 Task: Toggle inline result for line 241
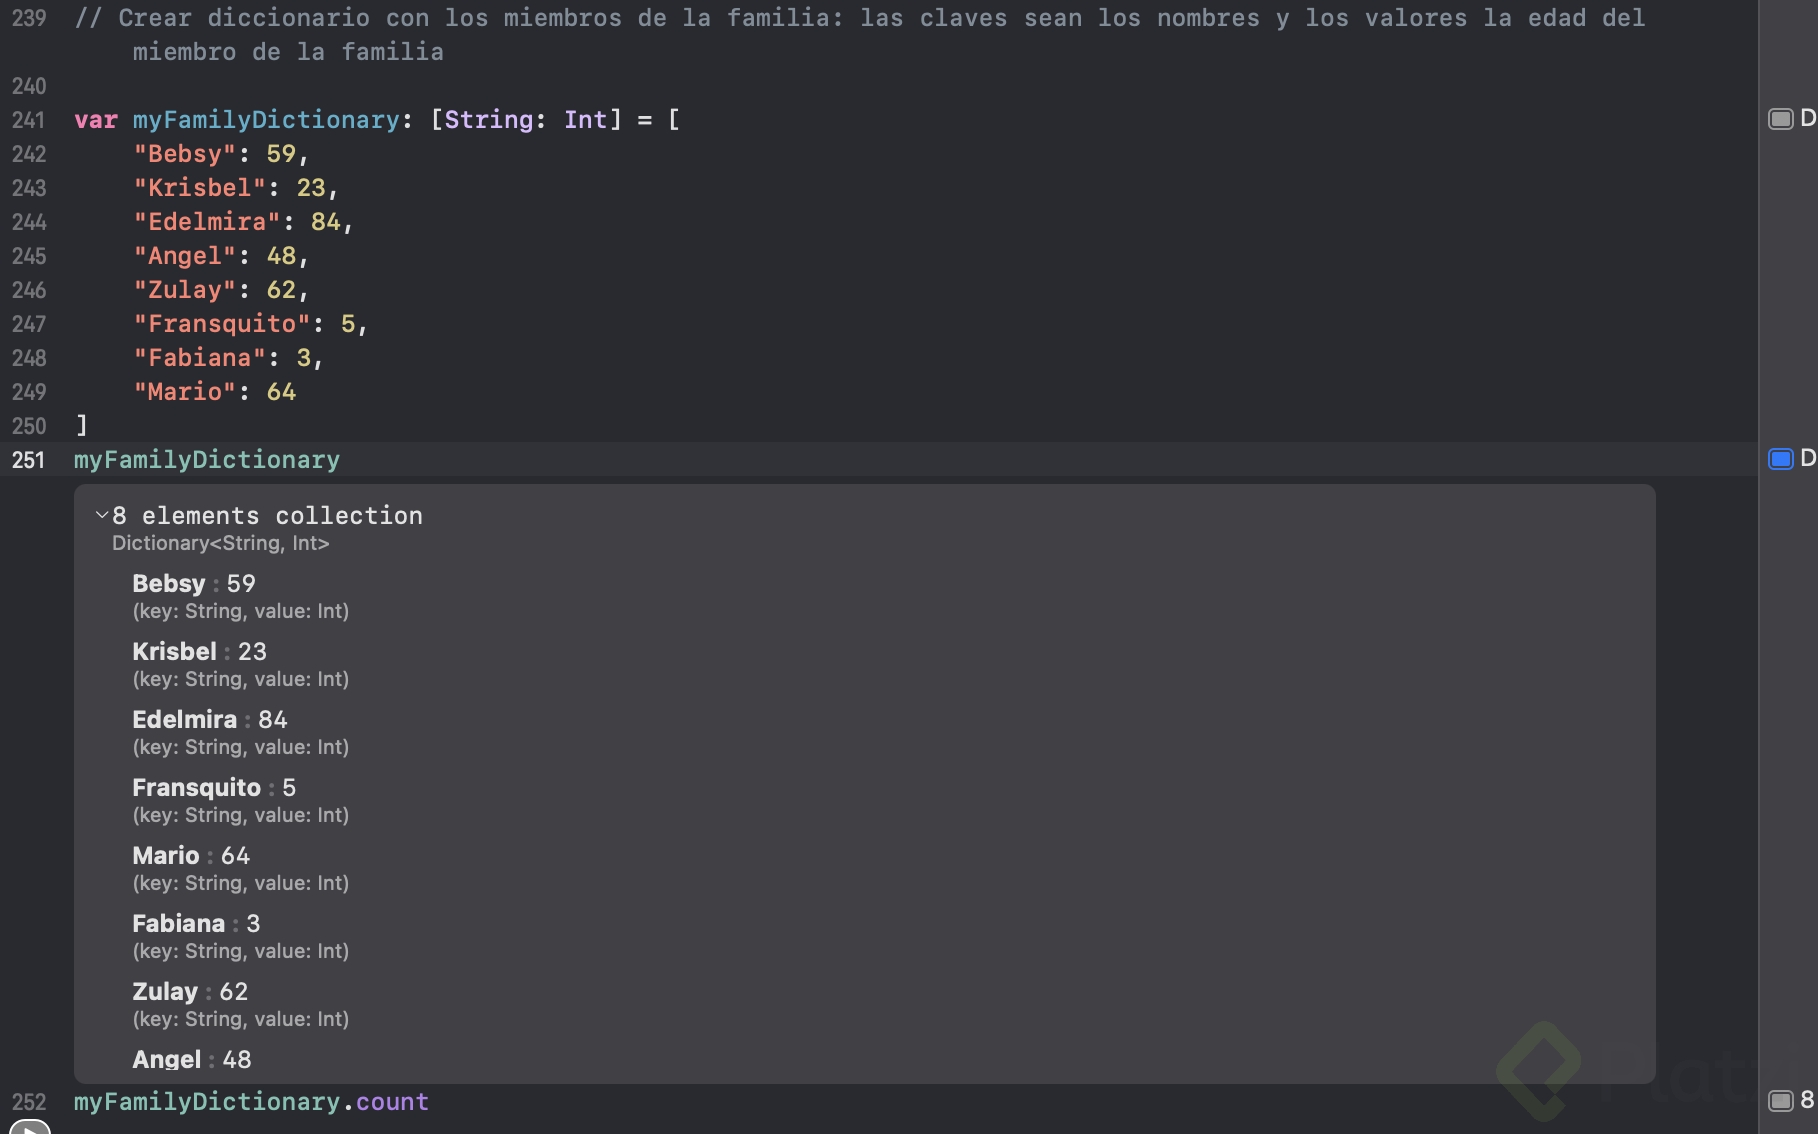(1780, 120)
